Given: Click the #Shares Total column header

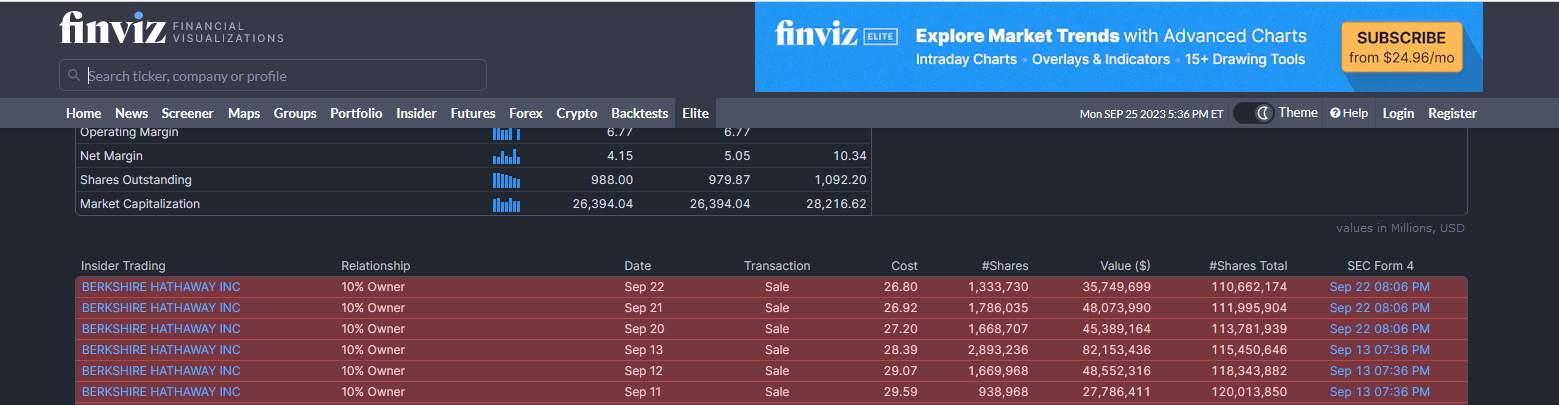Looking at the screenshot, I should tap(1248, 266).
